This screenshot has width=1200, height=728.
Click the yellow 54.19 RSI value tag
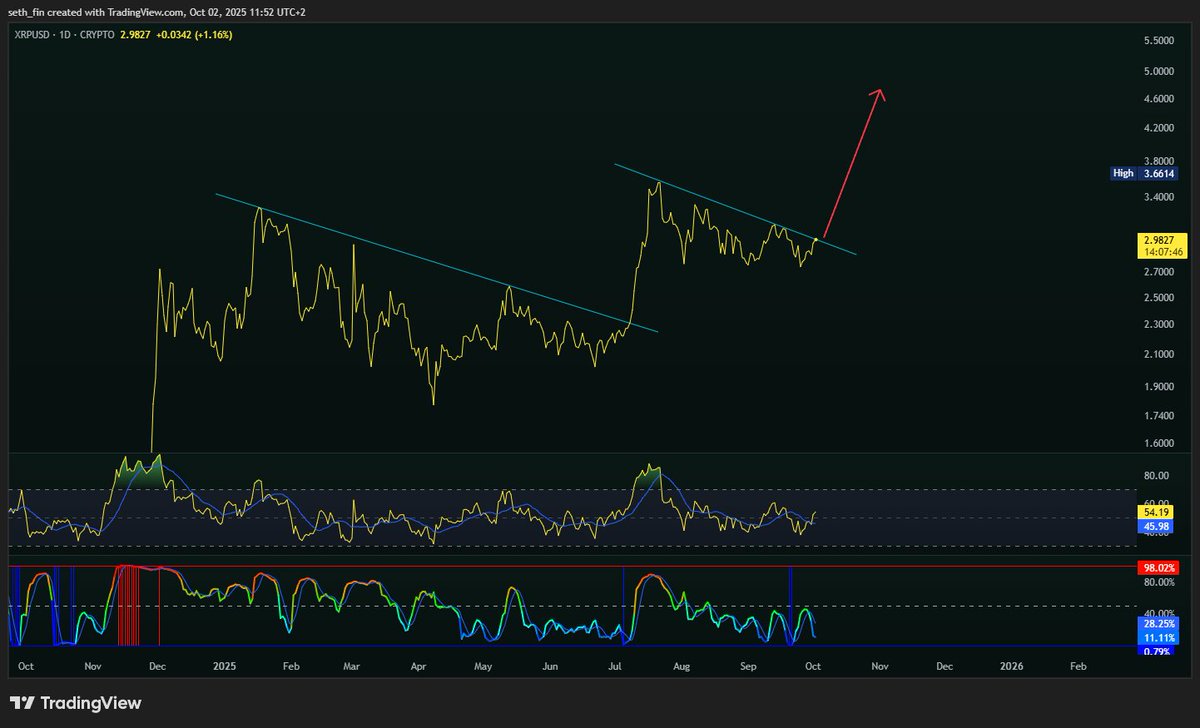pyautogui.click(x=1155, y=512)
